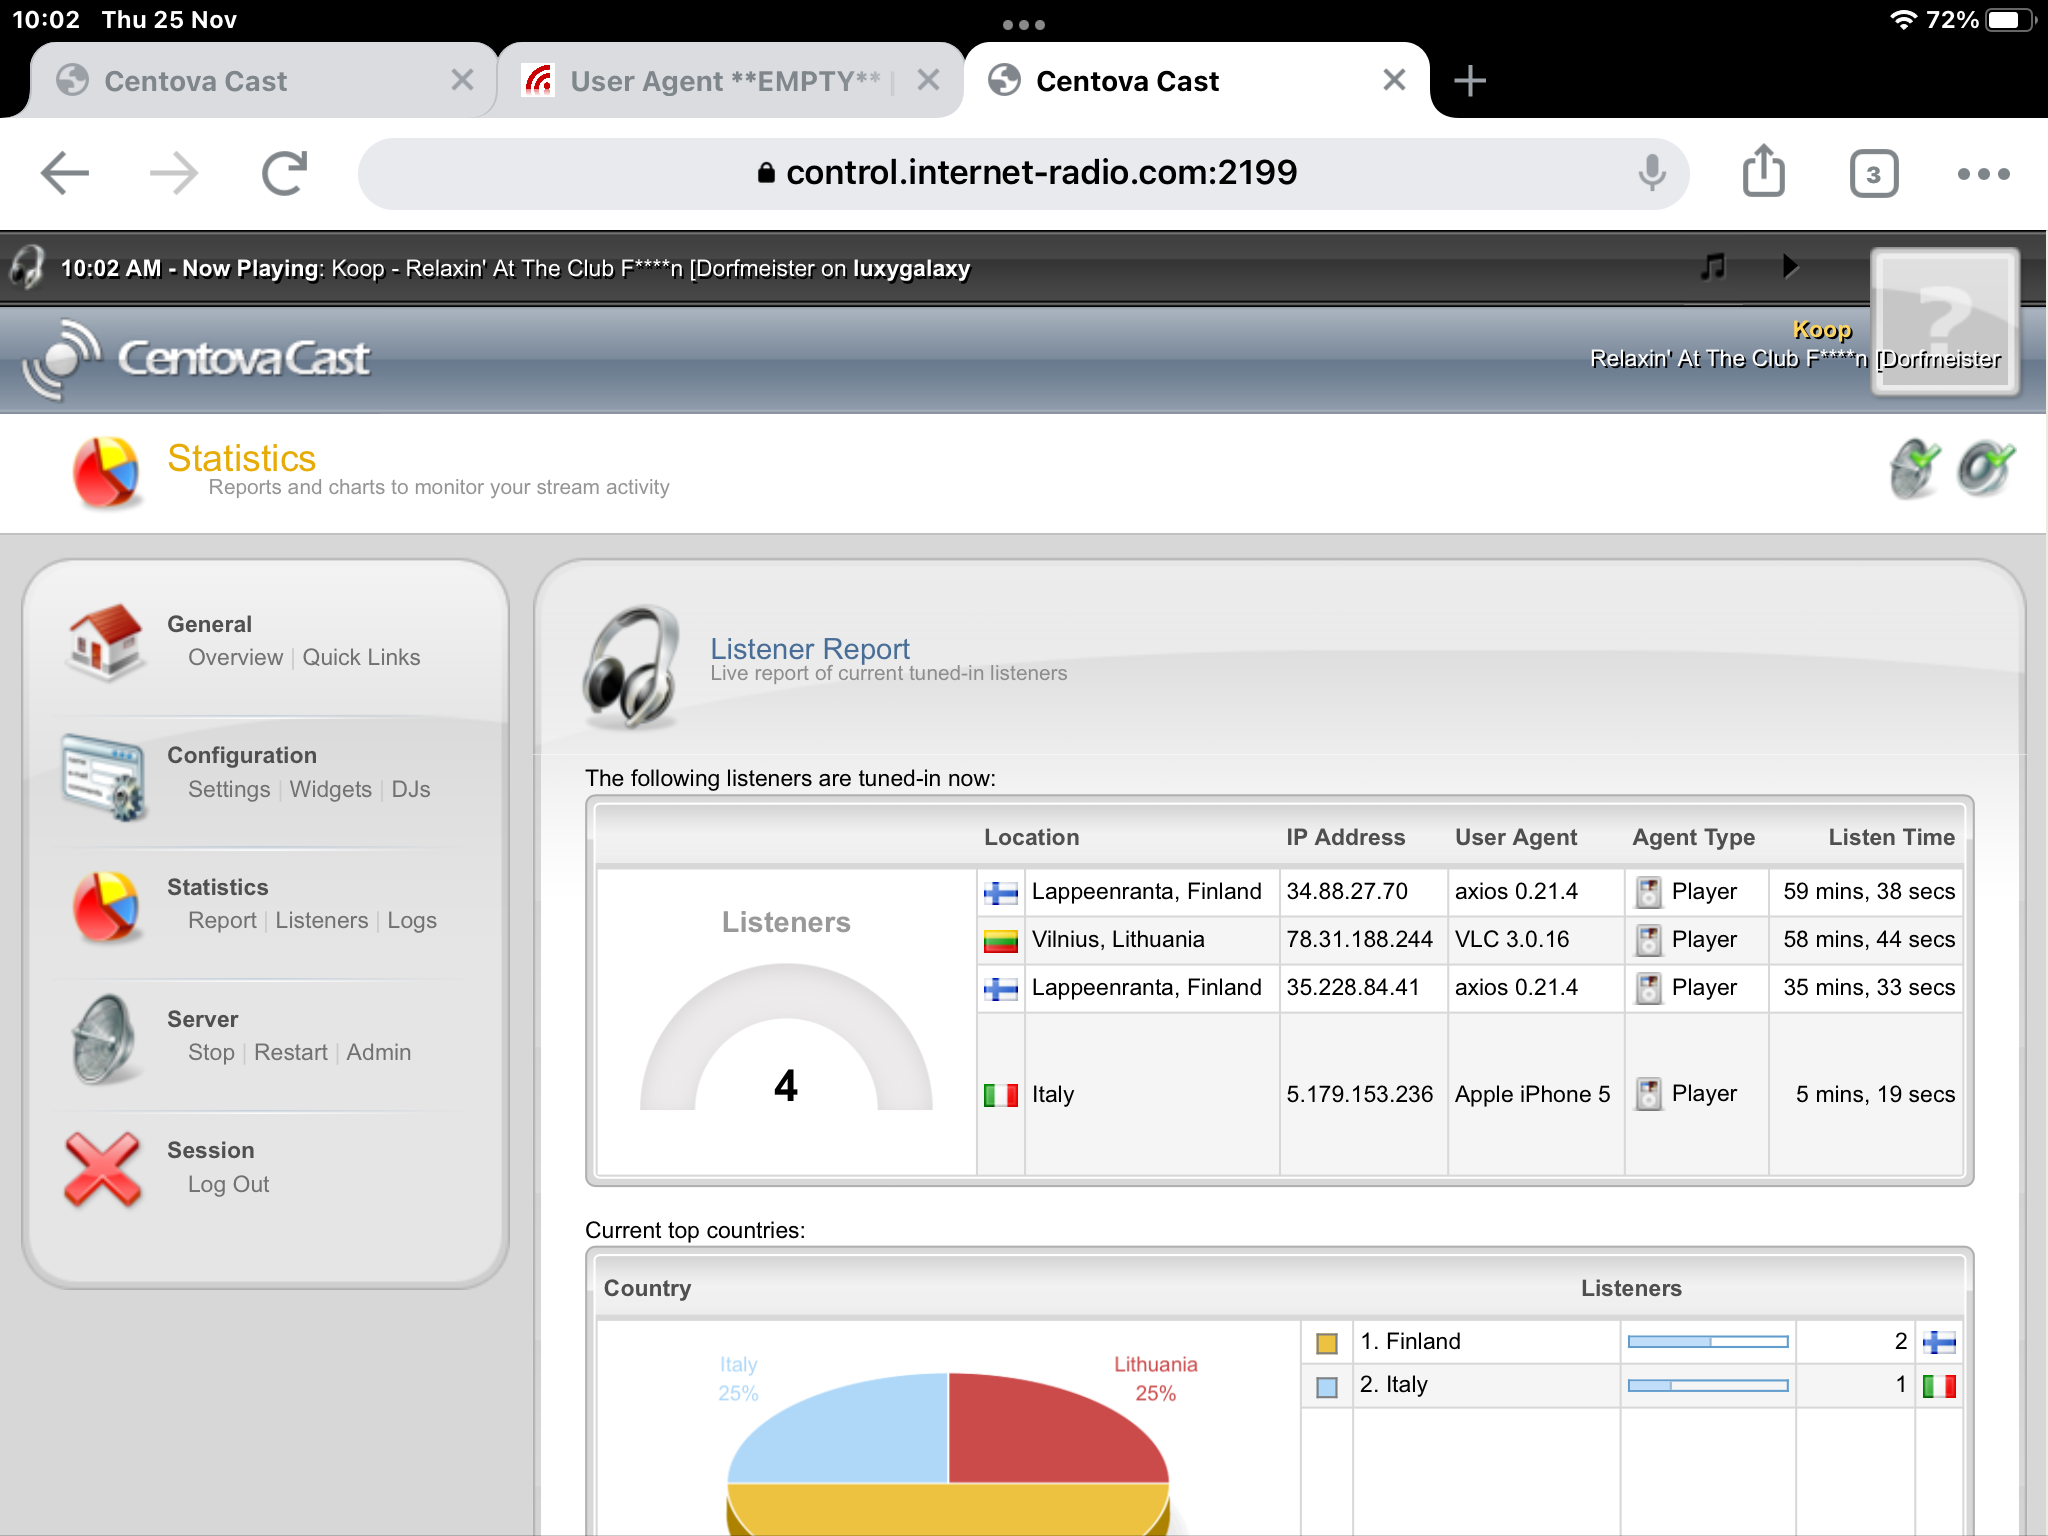Viewport: 2048px width, 1536px height.
Task: Tap the browser share icon
Action: click(1763, 172)
